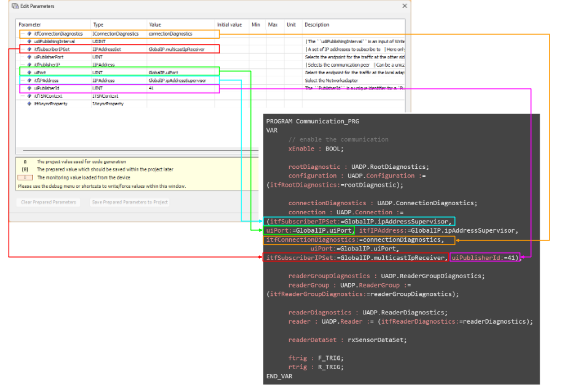Image resolution: width=567 pixels, height=392 pixels.
Task: Sort by the Parameter column header
Action: pos(30,25)
